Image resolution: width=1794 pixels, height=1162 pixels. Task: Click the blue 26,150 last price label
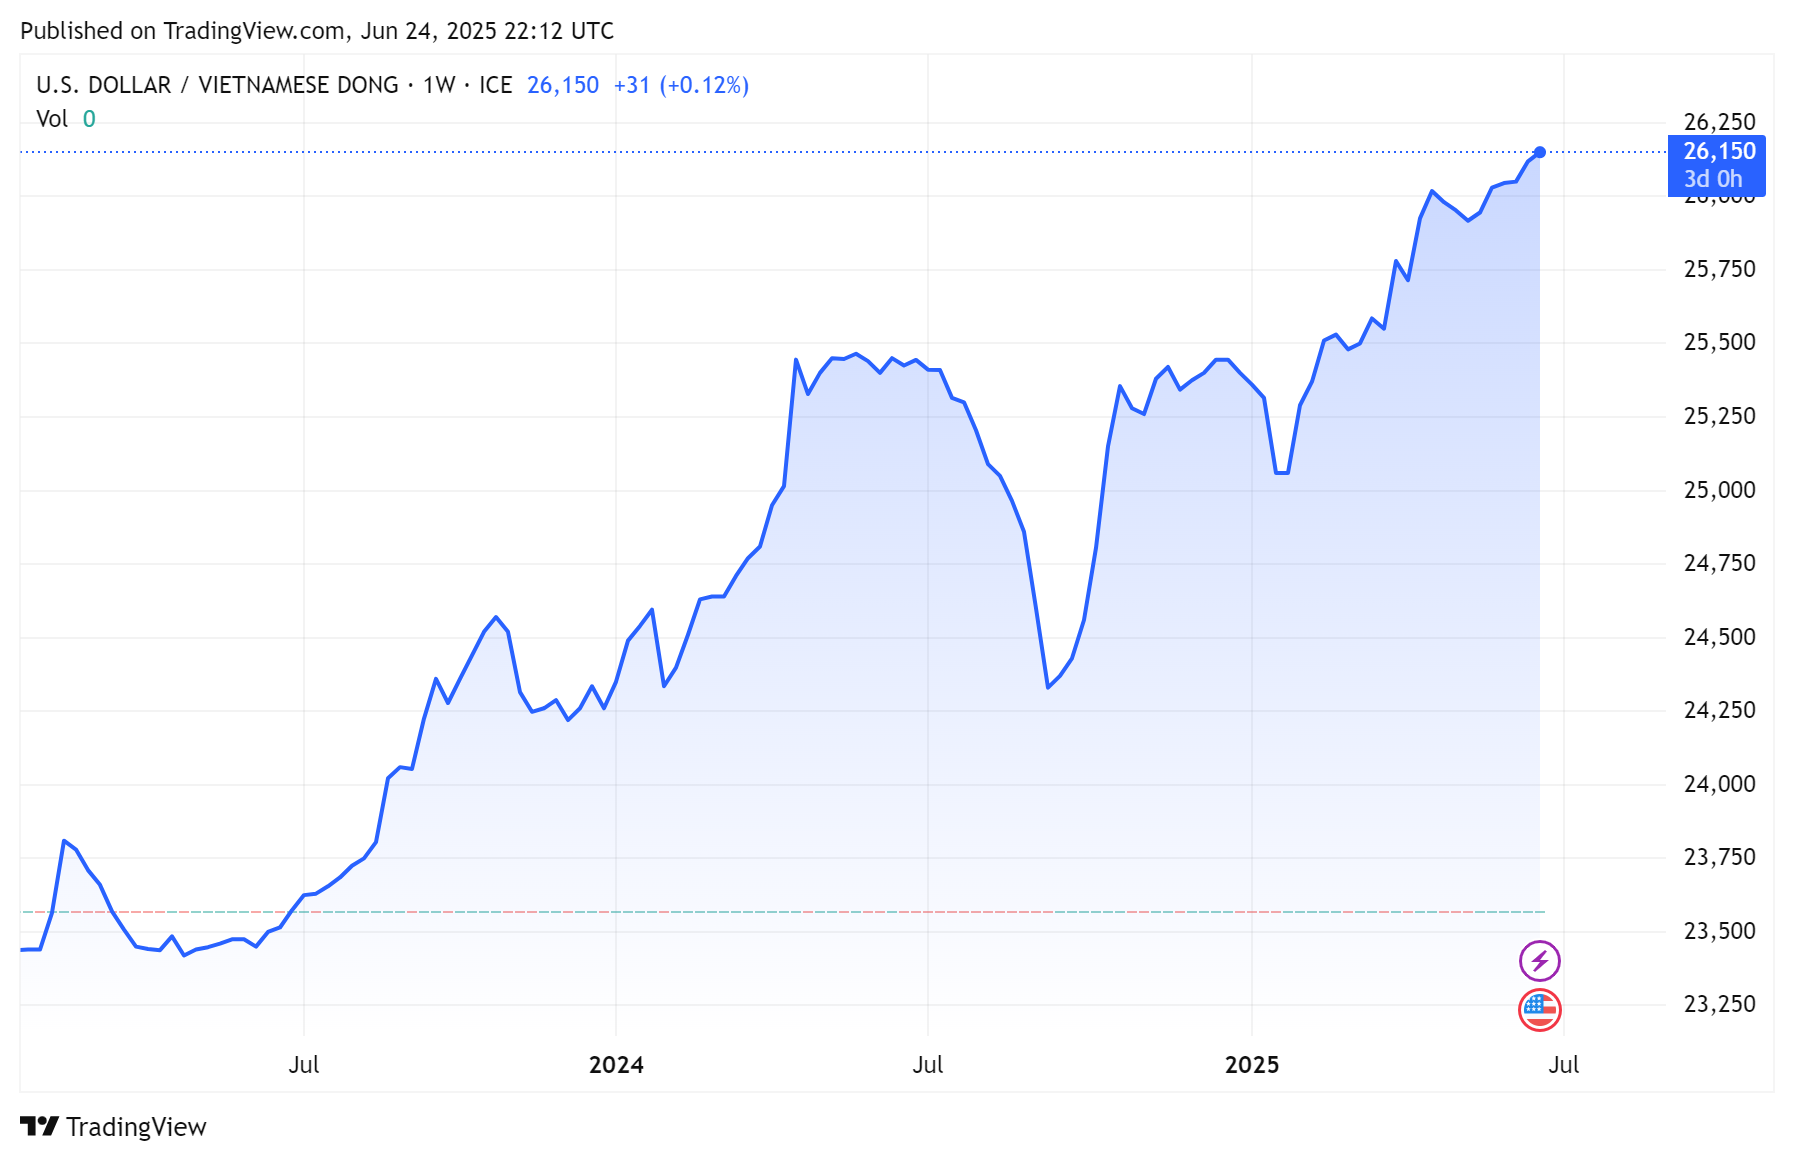coord(1719,152)
